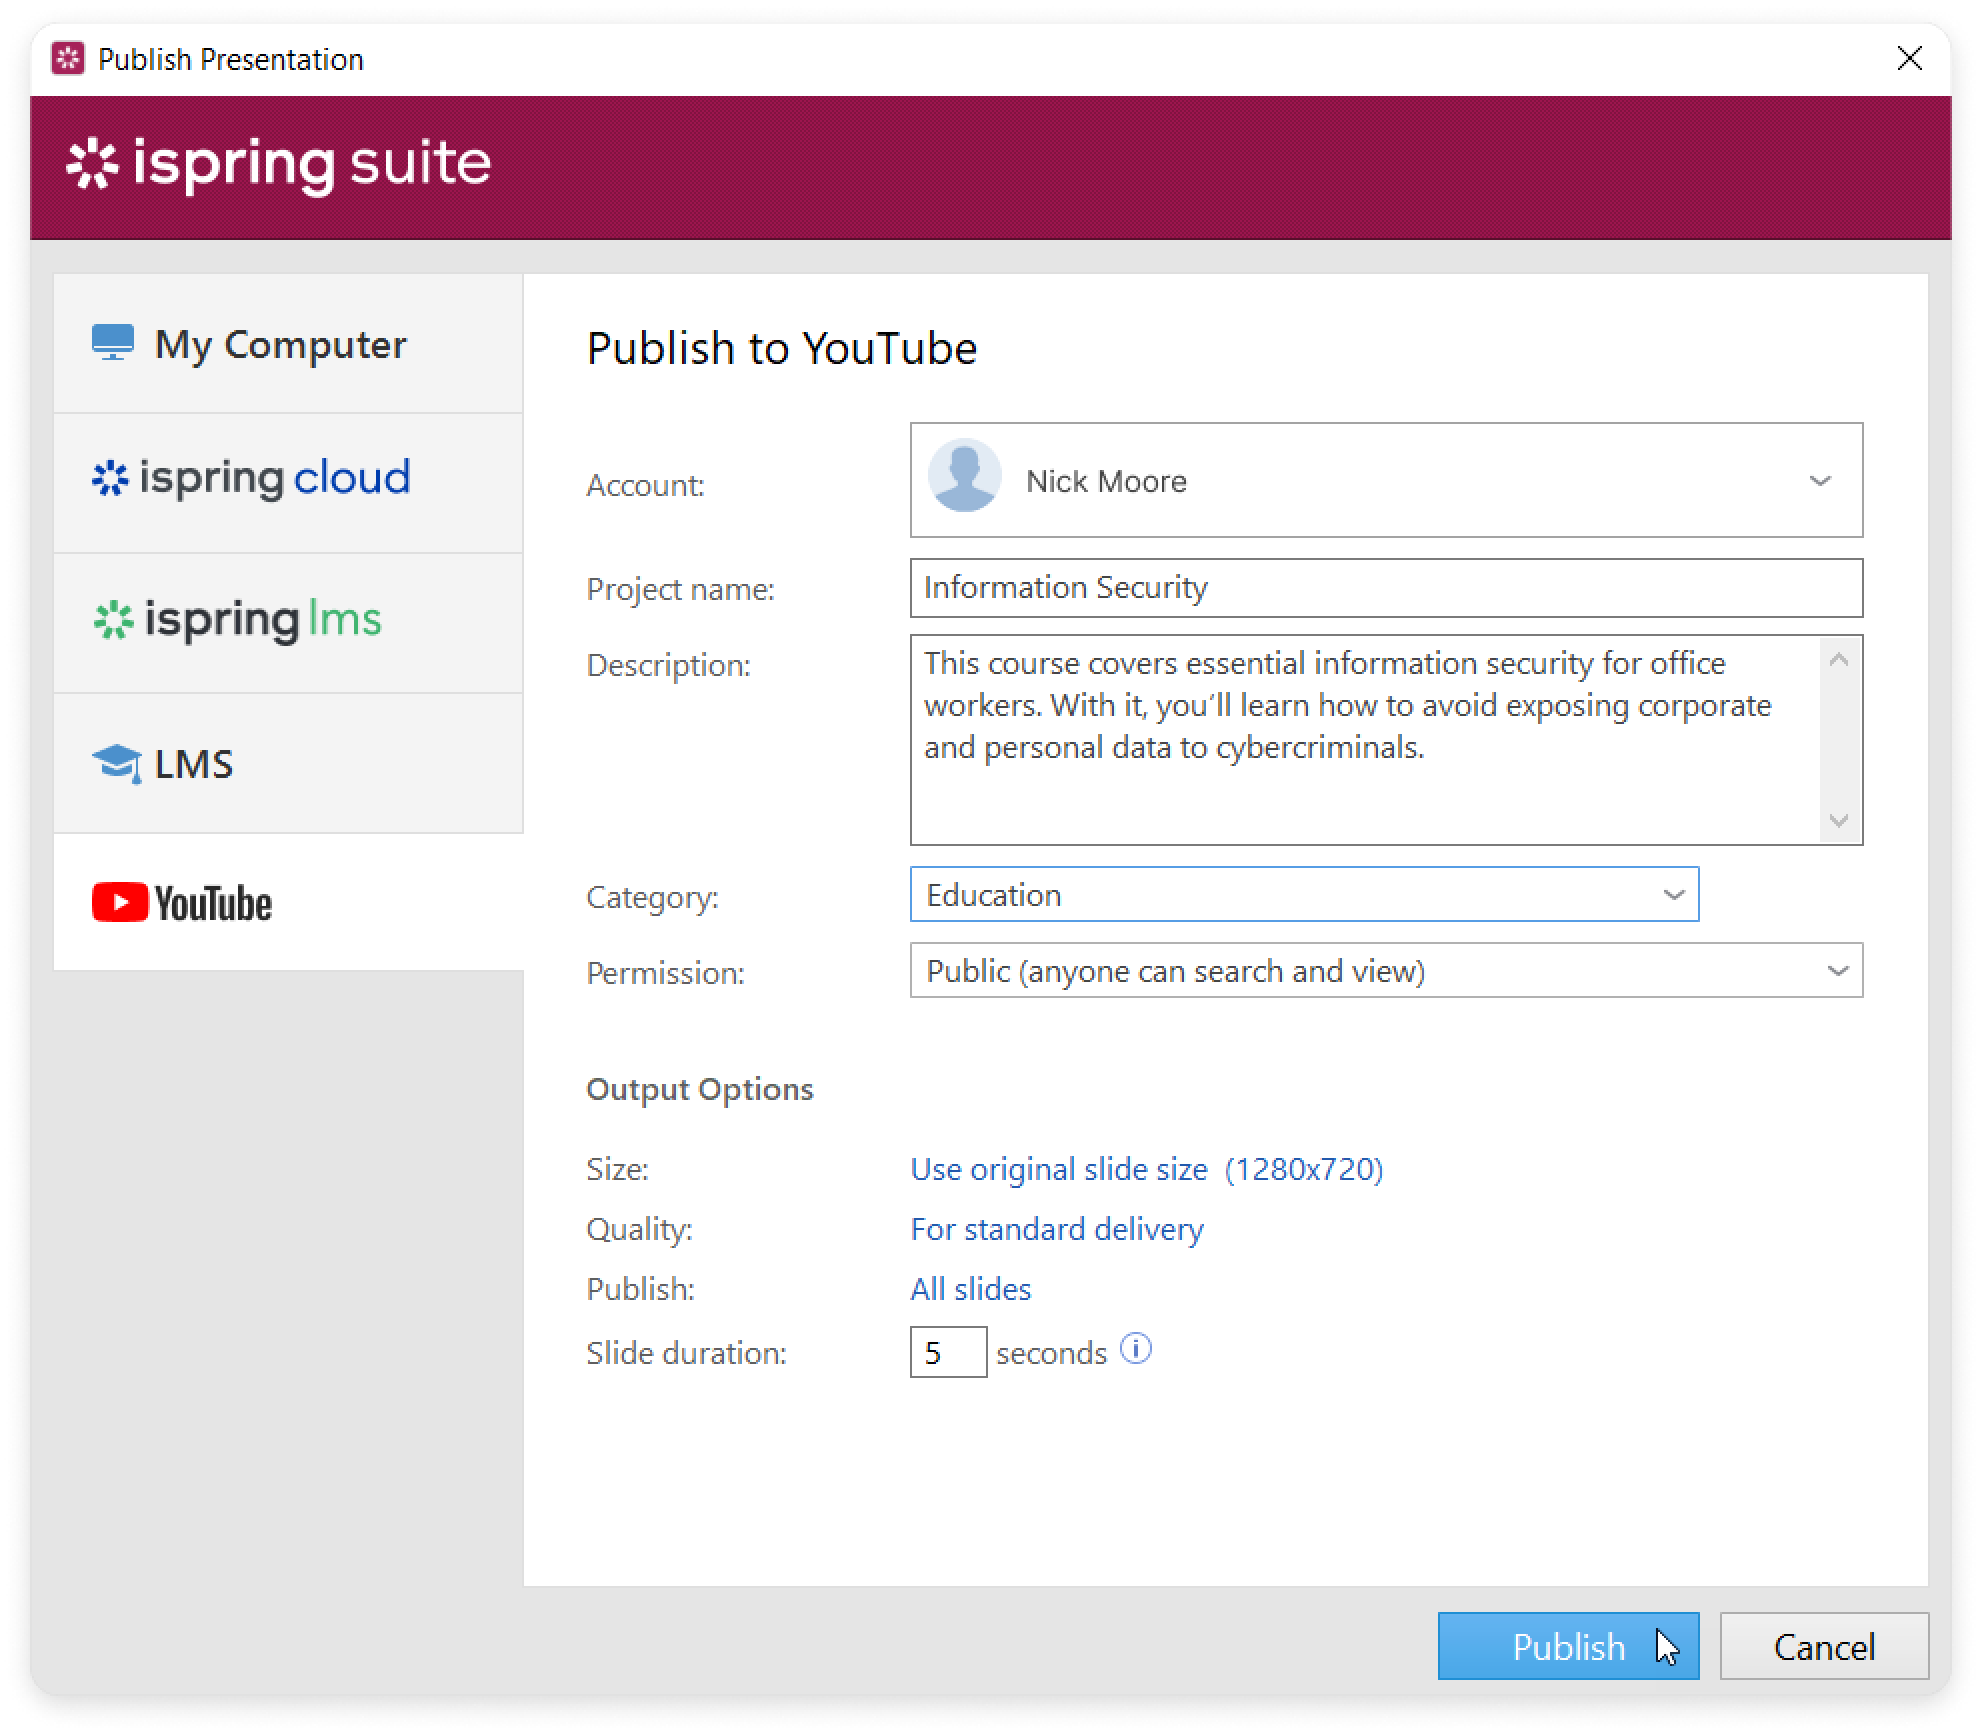This screenshot has height=1734, width=1982.
Task: Open the All slides publish link
Action: click(x=970, y=1289)
